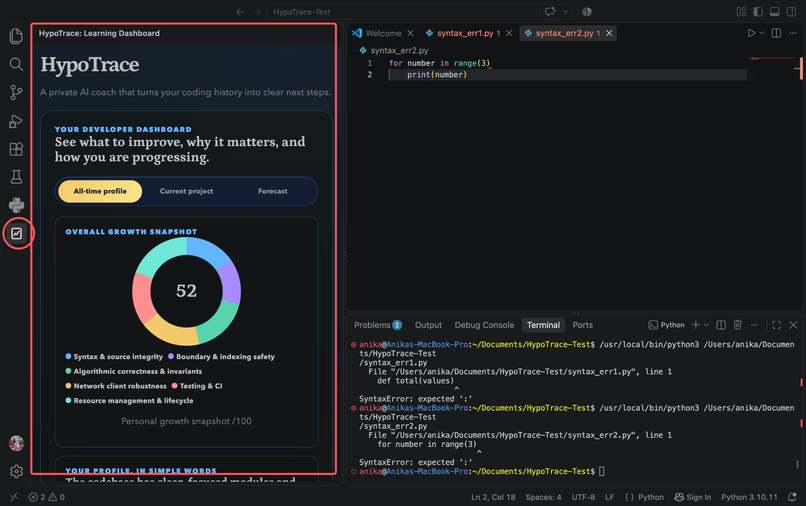Change file encoding UTF-8
Image resolution: width=806 pixels, height=506 pixels.
(583, 497)
